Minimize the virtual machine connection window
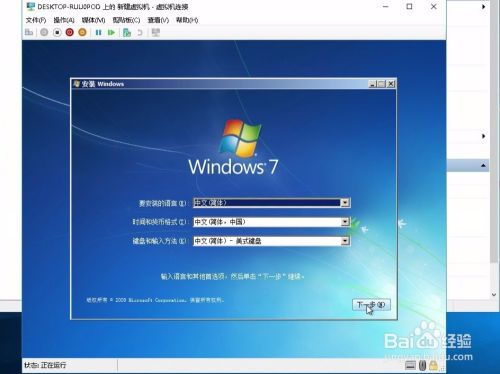This screenshot has height=374, width=500. coord(386,7)
